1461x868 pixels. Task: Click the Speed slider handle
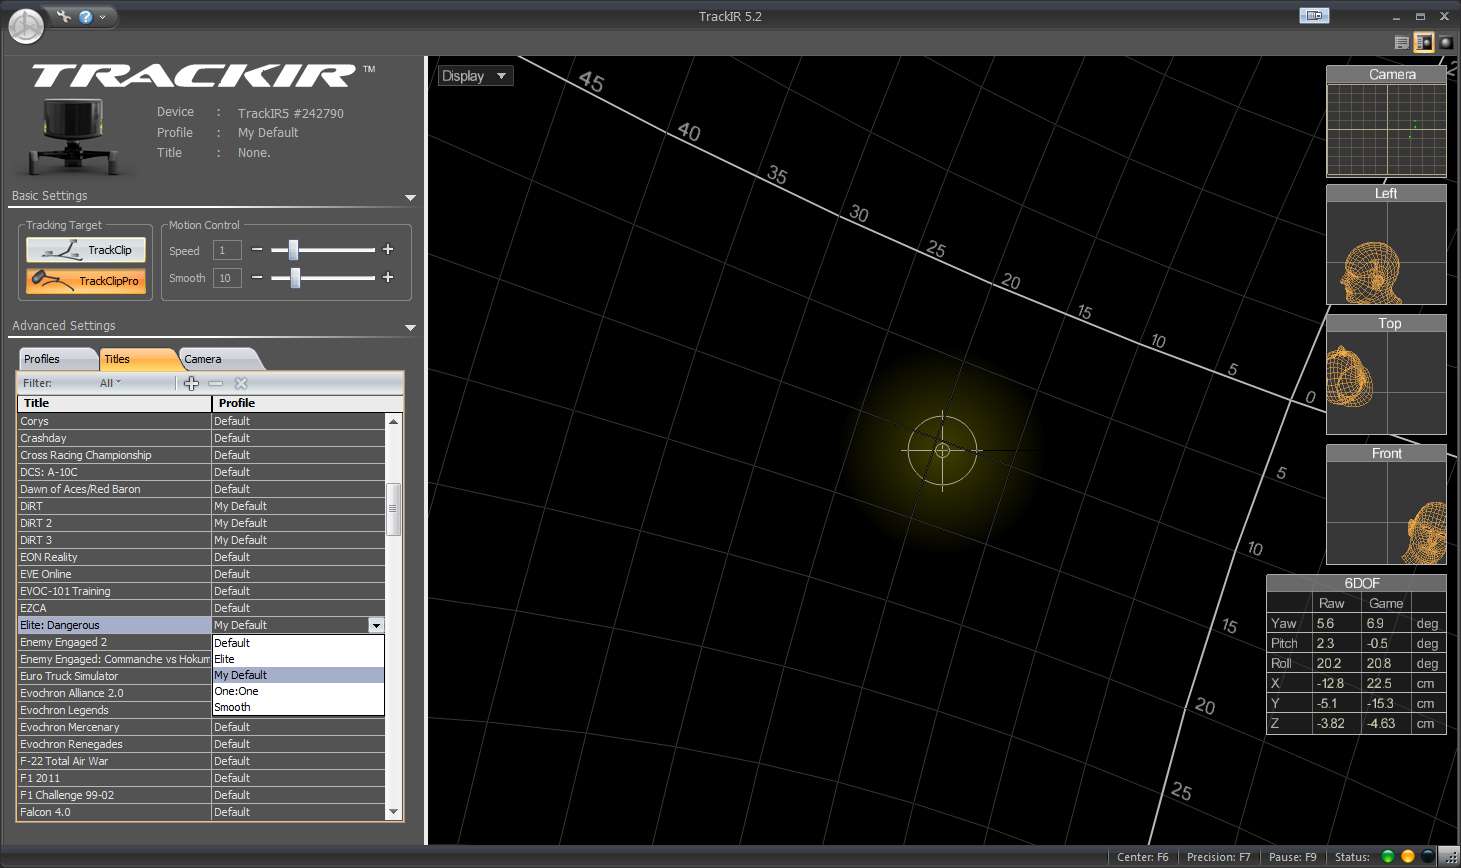pos(293,250)
